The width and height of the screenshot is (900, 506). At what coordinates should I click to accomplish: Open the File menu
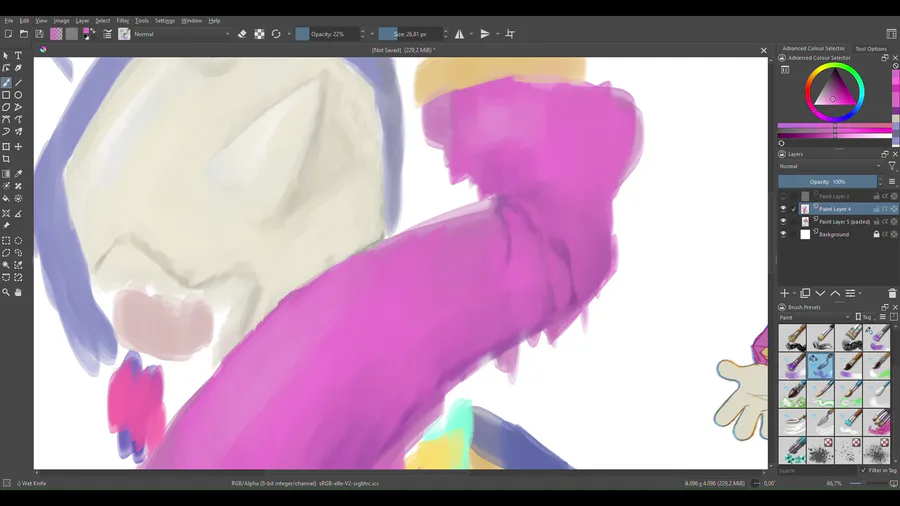[9, 21]
